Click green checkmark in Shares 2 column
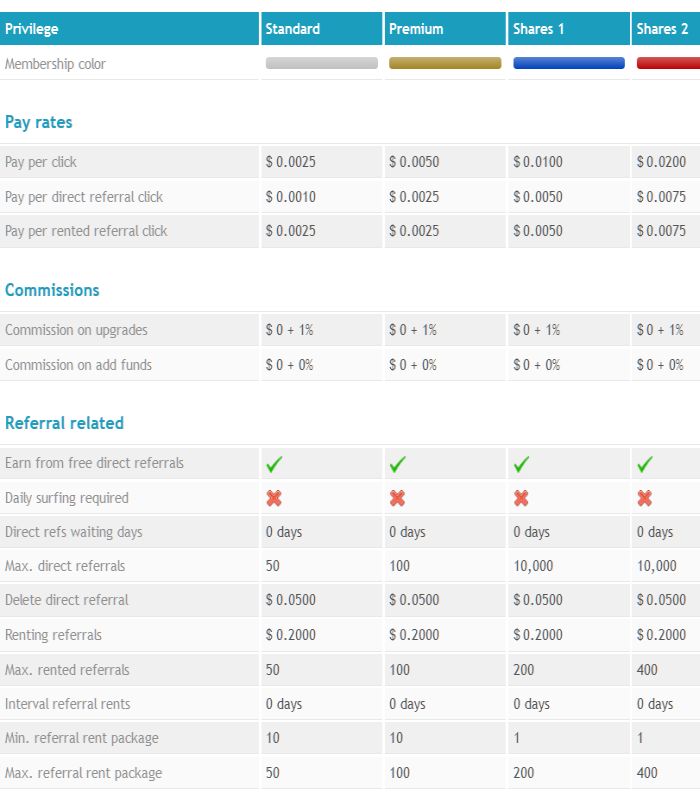 tap(645, 464)
